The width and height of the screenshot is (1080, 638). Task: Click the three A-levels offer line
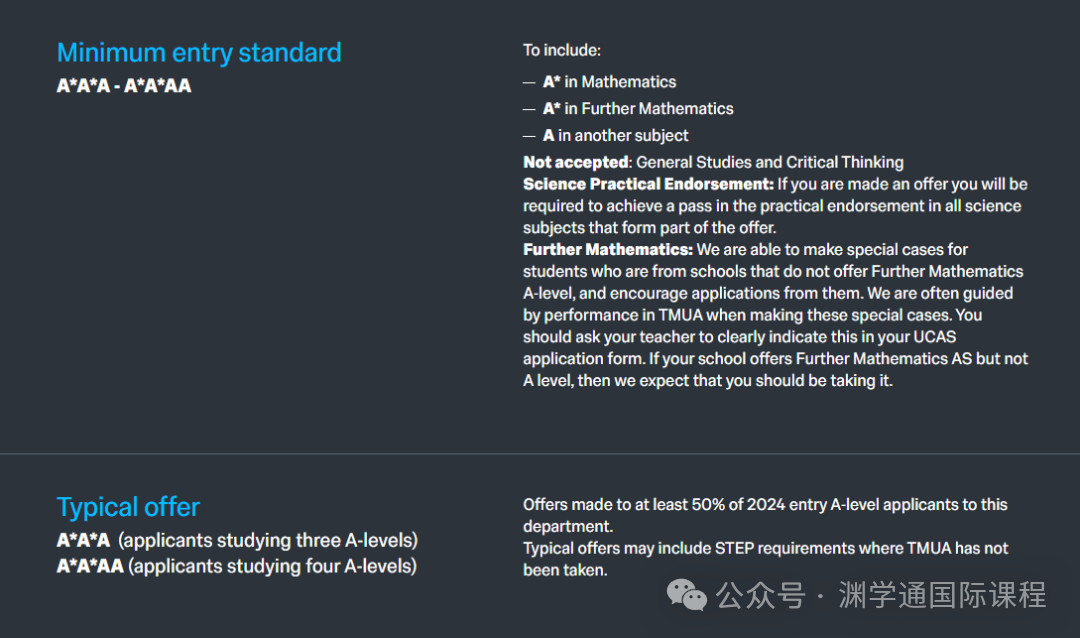click(x=237, y=541)
